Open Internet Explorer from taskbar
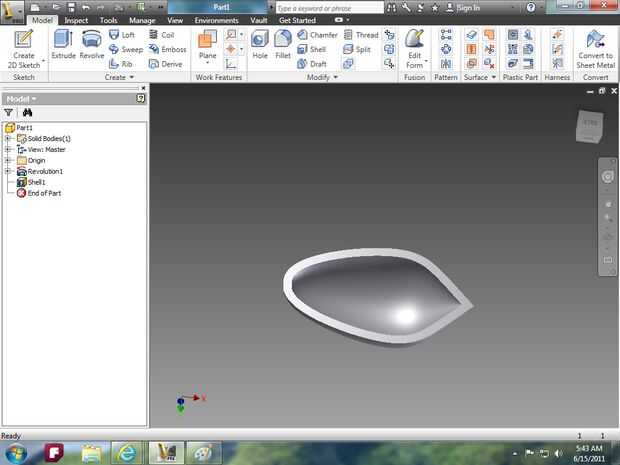620x465 pixels. point(127,453)
